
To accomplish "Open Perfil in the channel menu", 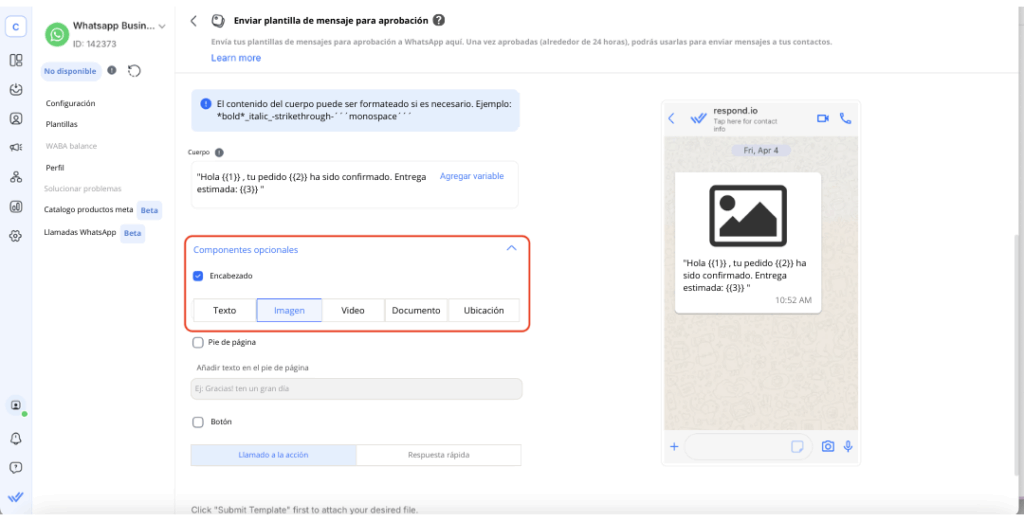I will 55,168.
